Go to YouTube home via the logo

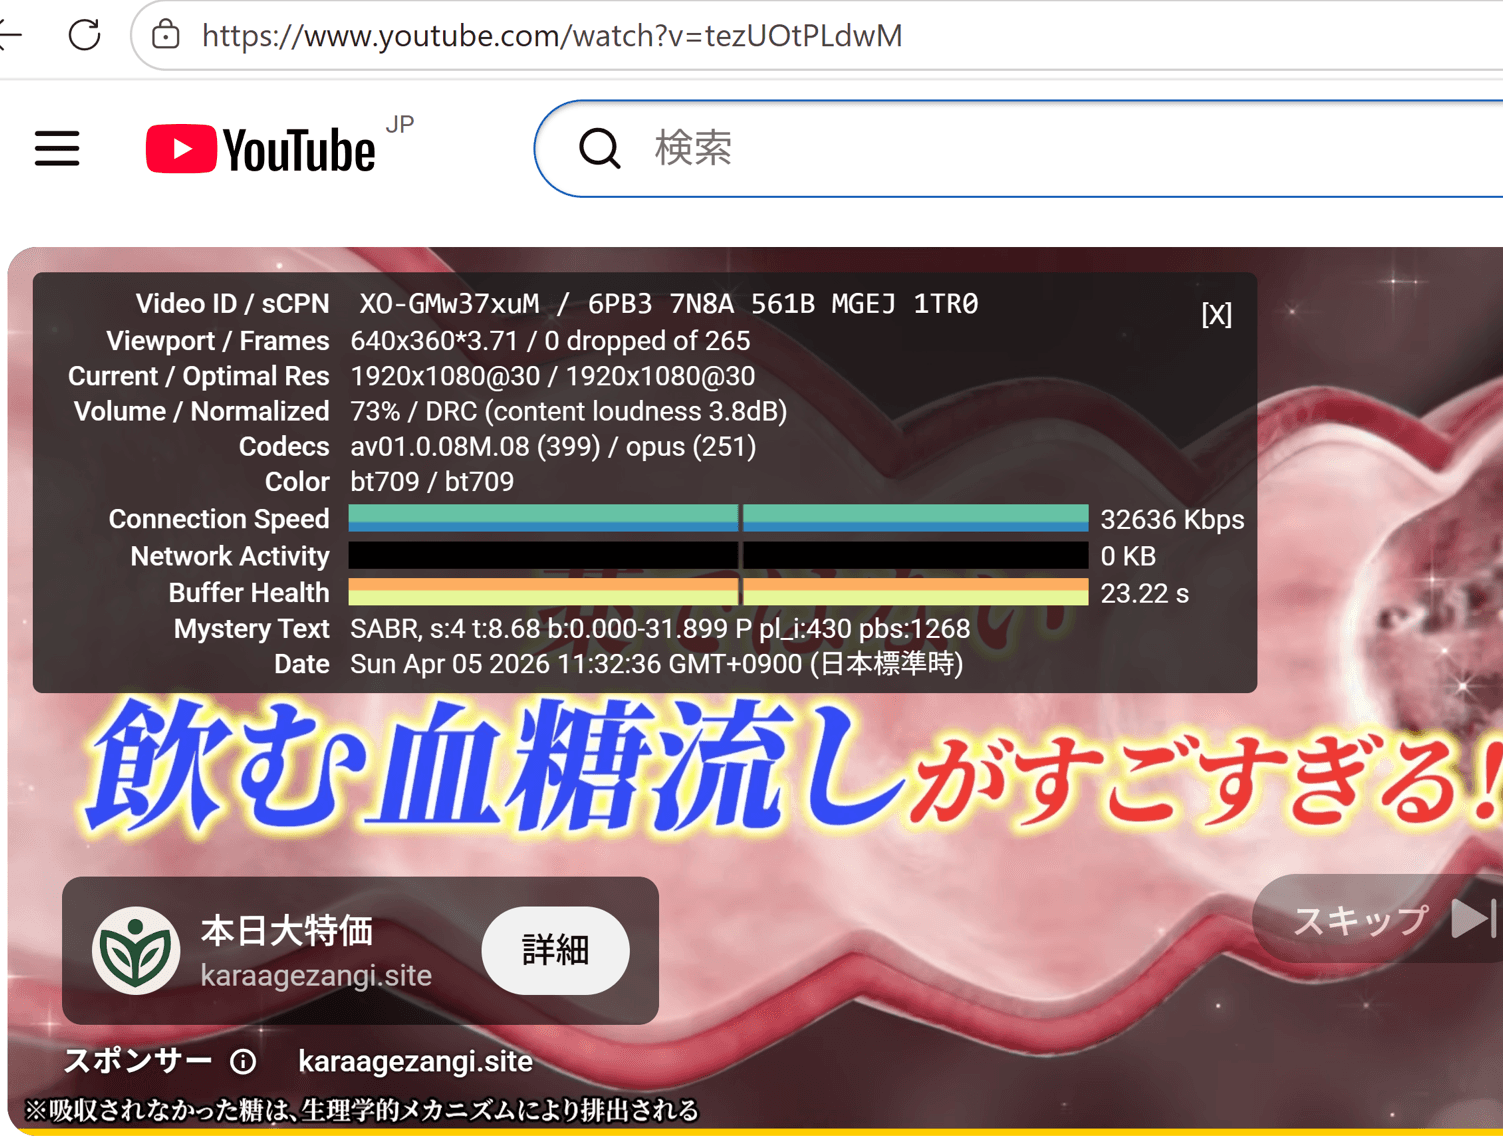pos(261,149)
